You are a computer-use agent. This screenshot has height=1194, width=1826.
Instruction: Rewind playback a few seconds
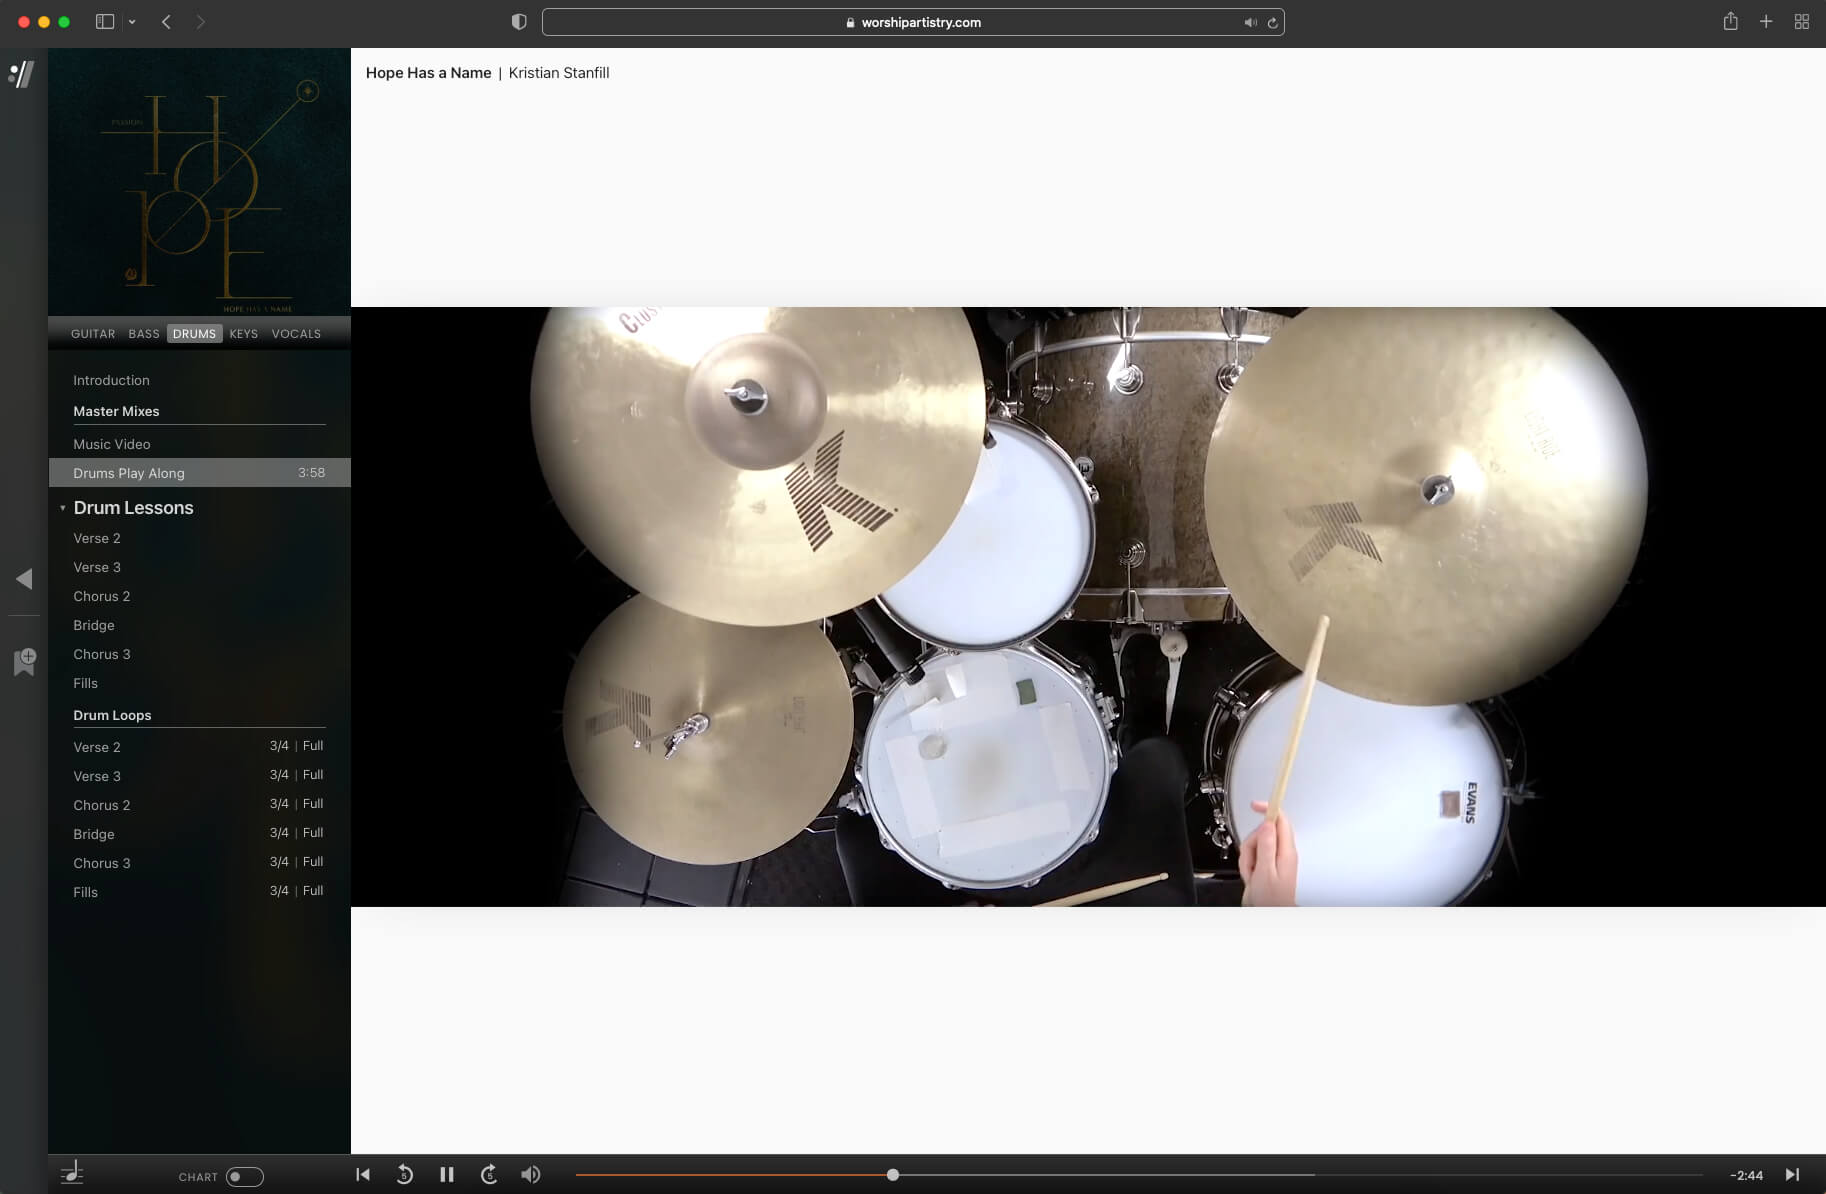click(405, 1175)
